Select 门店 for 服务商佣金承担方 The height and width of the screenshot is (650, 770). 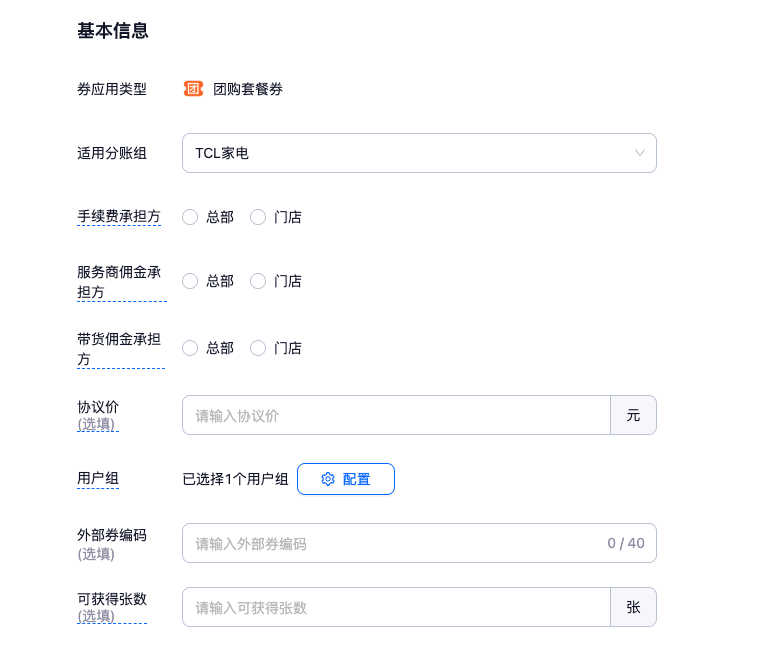[x=258, y=281]
